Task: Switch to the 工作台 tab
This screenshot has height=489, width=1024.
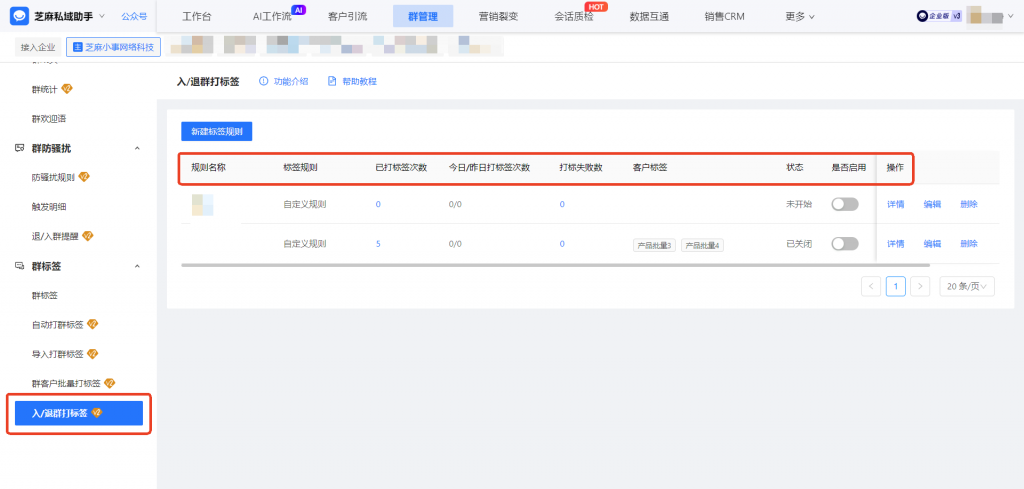Action: (x=197, y=16)
